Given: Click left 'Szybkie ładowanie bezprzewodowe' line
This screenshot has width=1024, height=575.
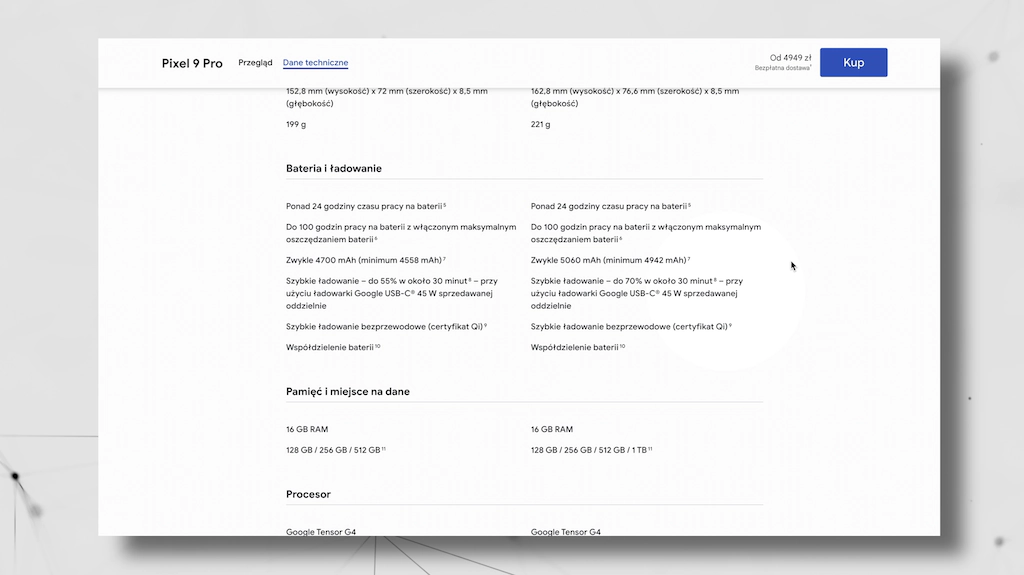Looking at the screenshot, I should (x=387, y=326).
